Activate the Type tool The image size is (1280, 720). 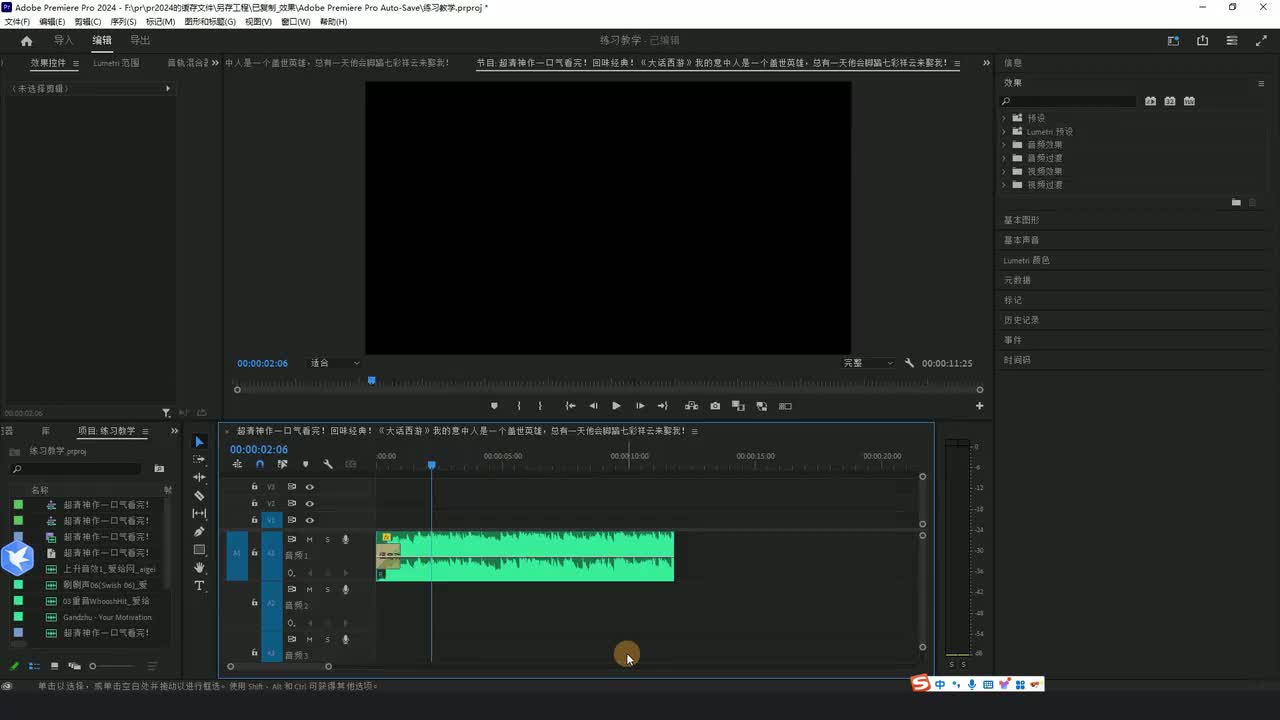(x=199, y=585)
